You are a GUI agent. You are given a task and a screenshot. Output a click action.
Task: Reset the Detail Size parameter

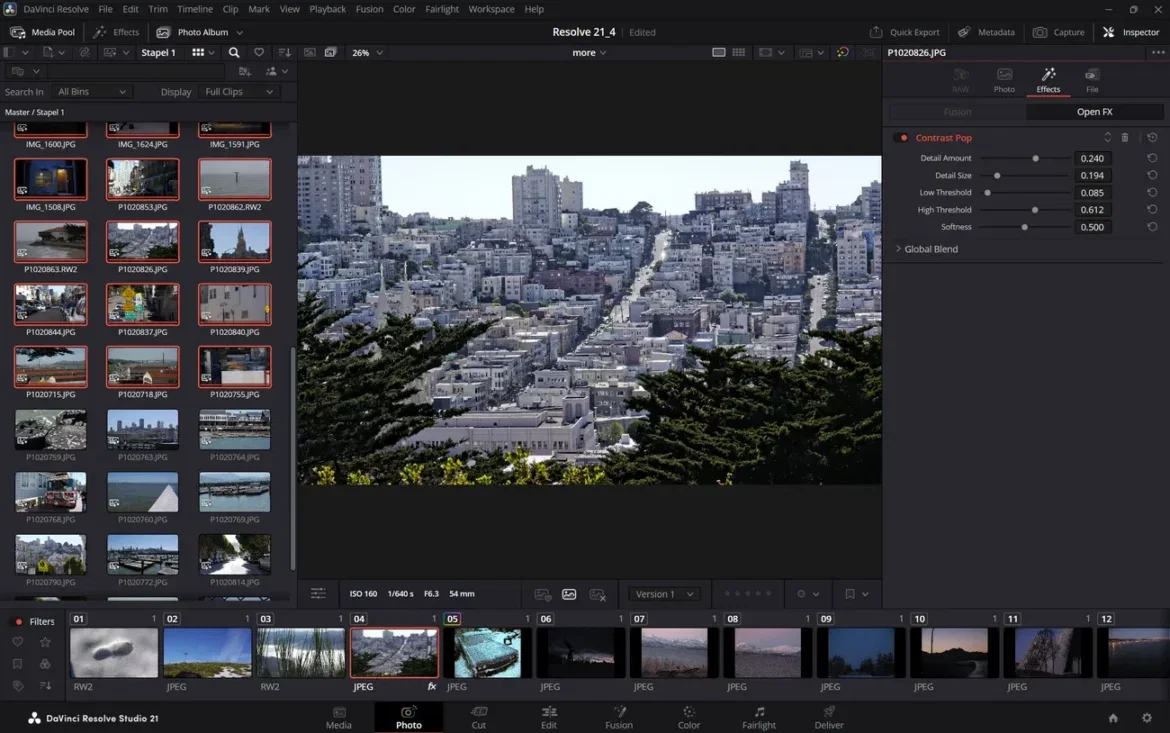tap(1152, 175)
